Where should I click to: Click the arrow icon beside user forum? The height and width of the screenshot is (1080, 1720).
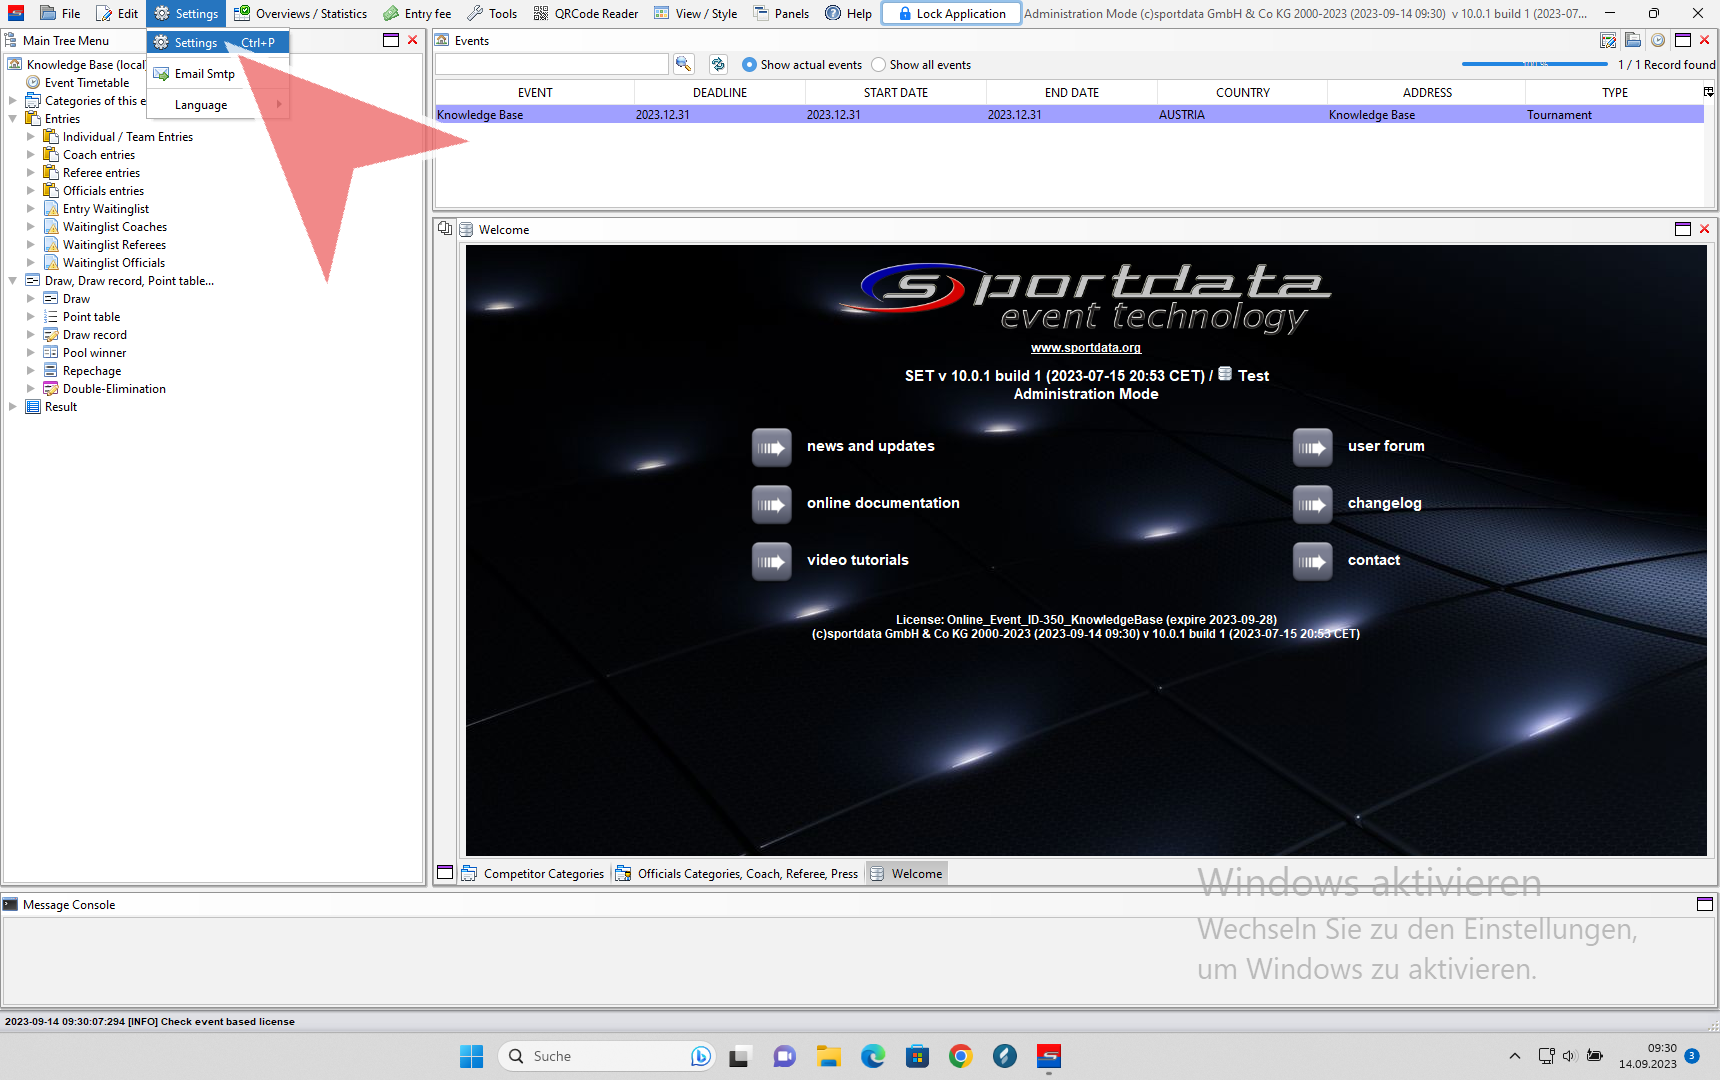[1312, 447]
